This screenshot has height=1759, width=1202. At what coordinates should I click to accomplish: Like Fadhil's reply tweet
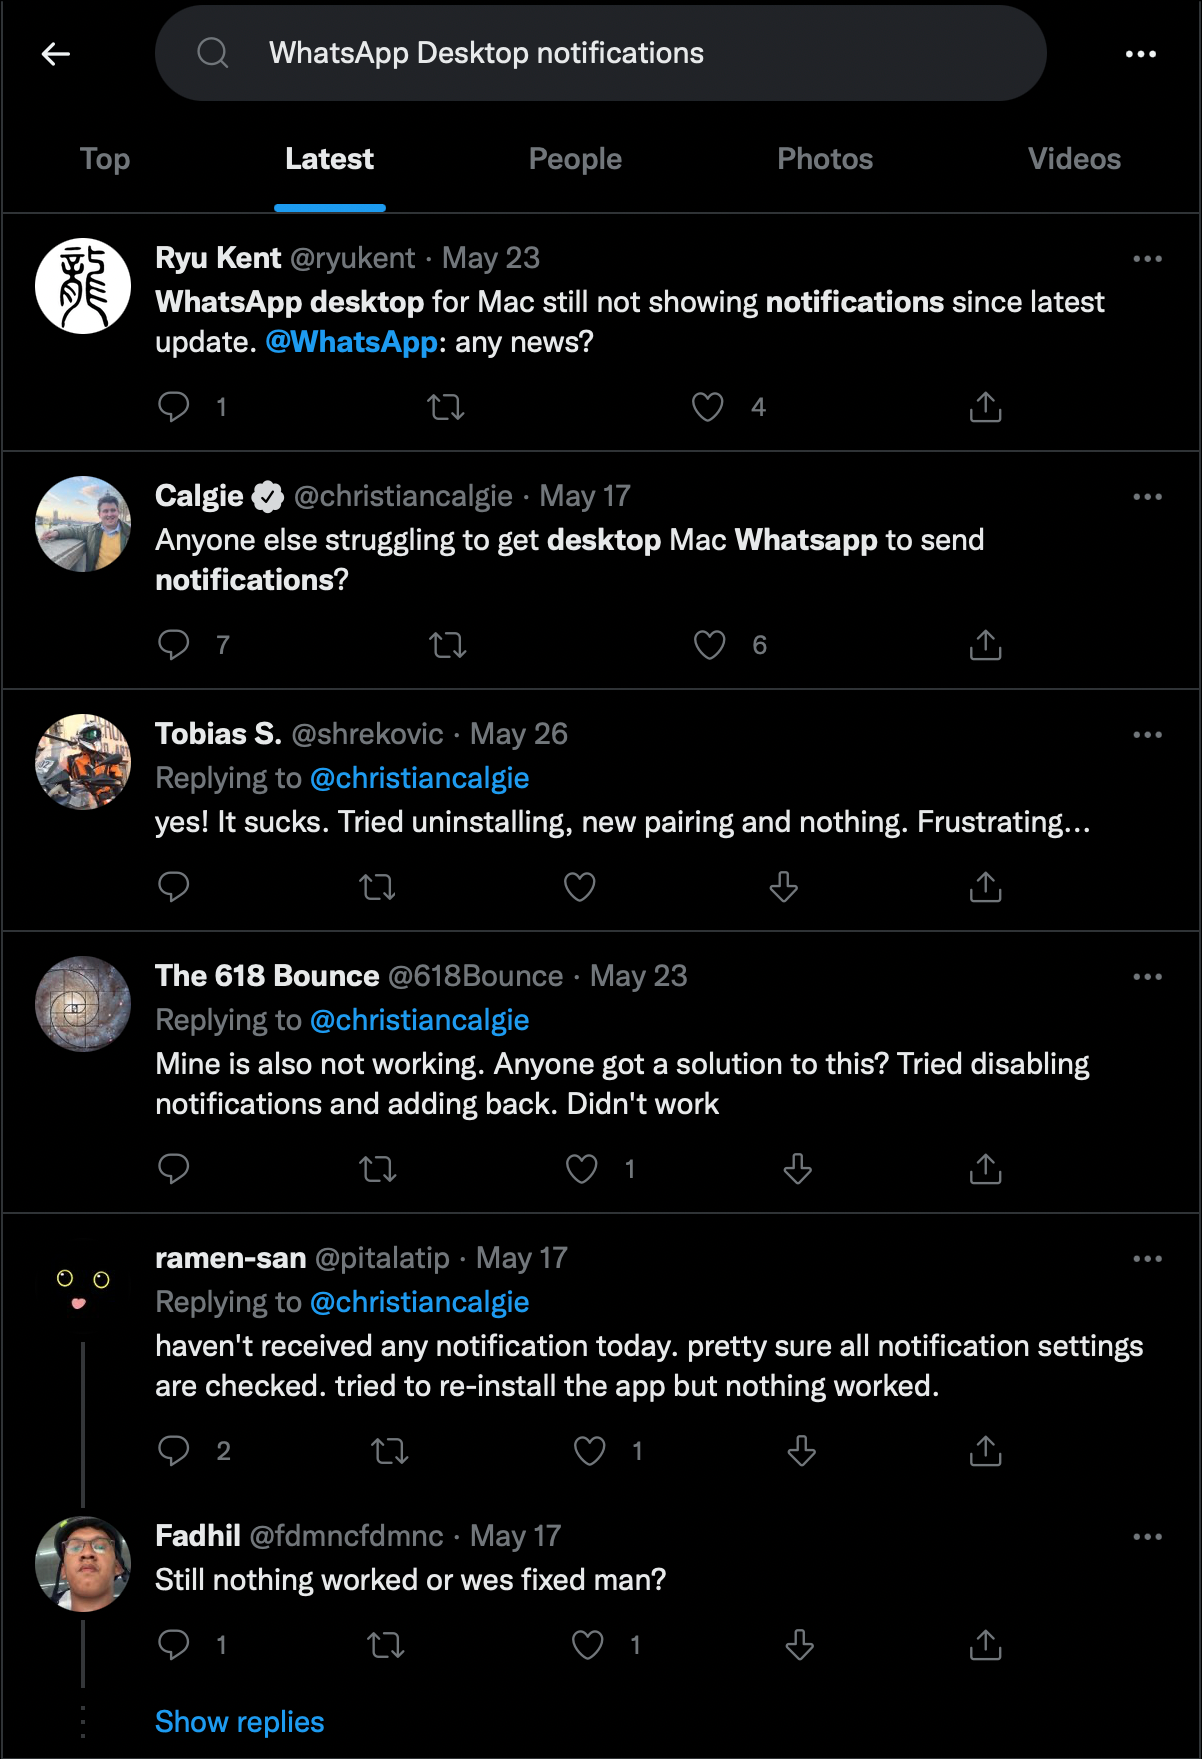587,1645
